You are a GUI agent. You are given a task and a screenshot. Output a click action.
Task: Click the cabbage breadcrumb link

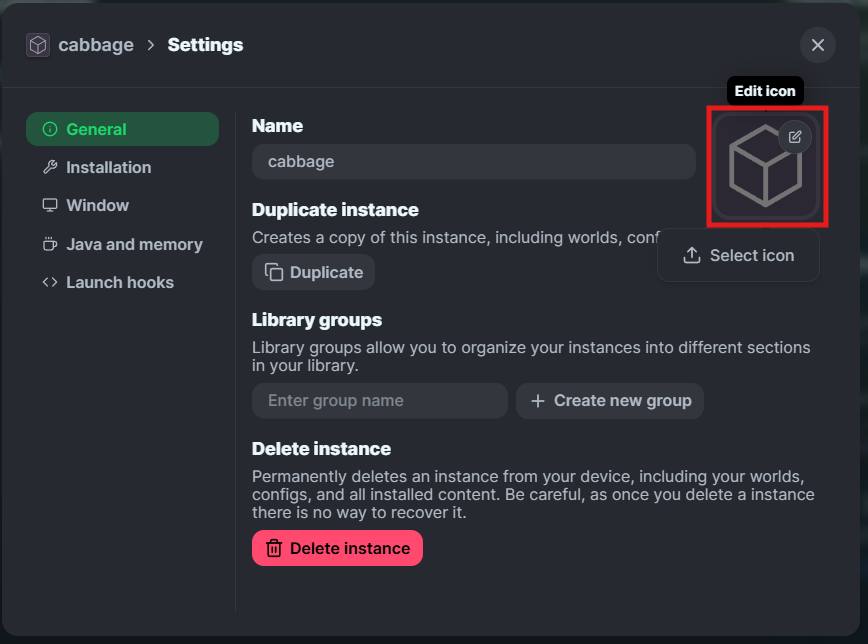96,45
